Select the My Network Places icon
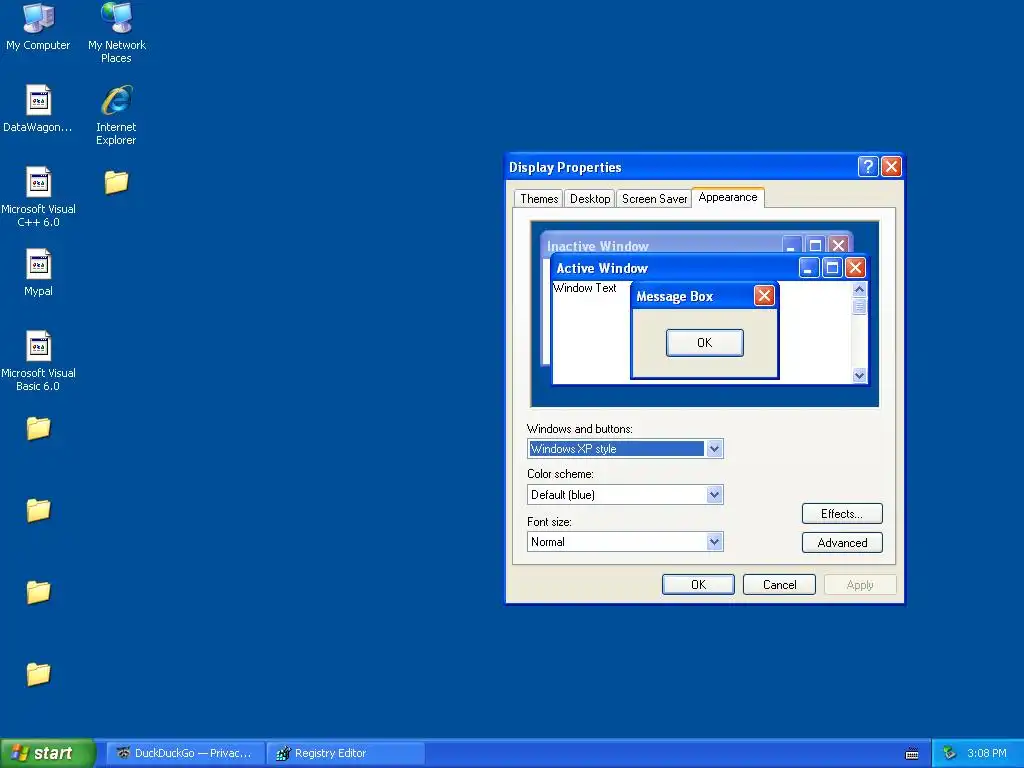Screen dimensions: 1024x768 [x=117, y=33]
